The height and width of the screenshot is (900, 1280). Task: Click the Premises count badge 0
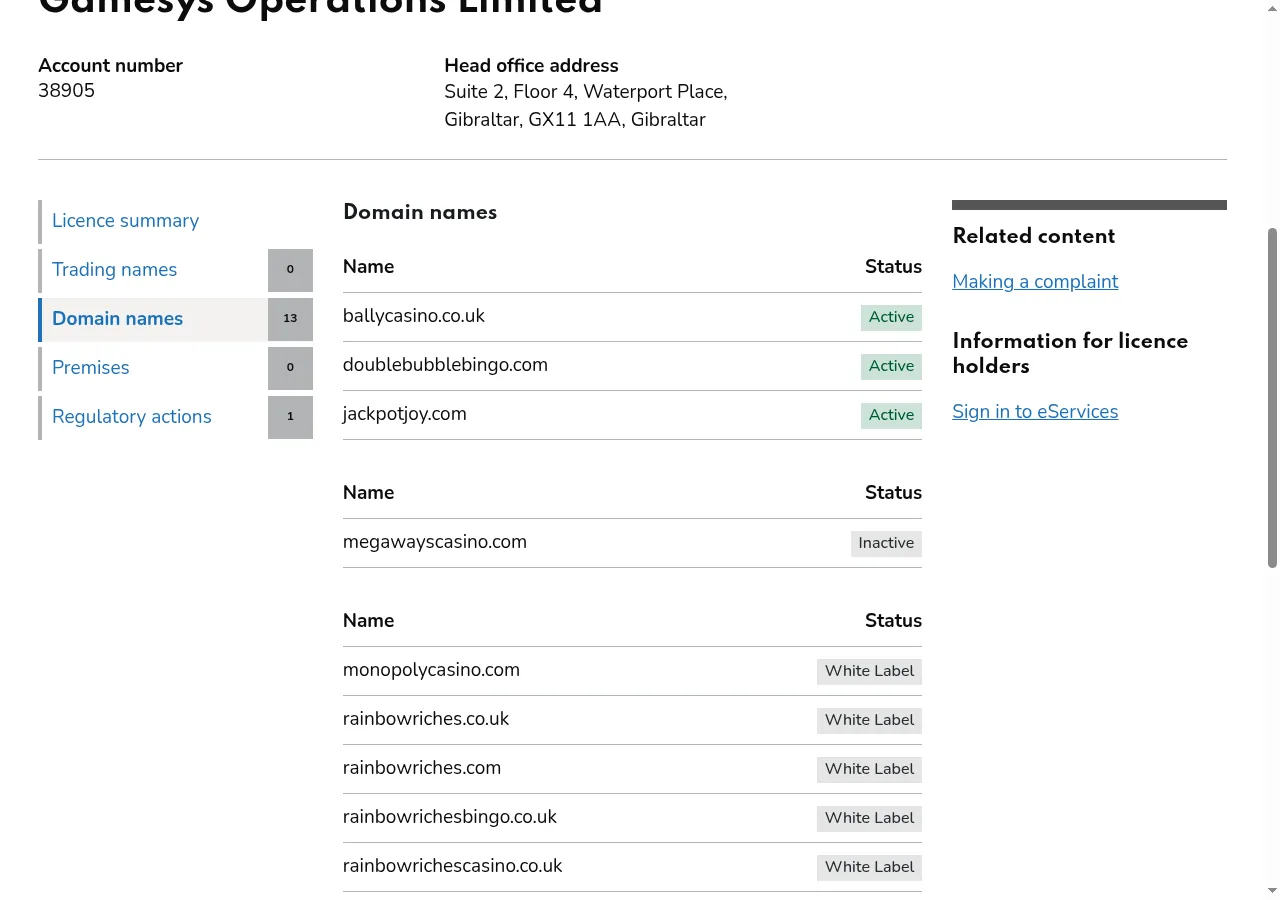290,368
